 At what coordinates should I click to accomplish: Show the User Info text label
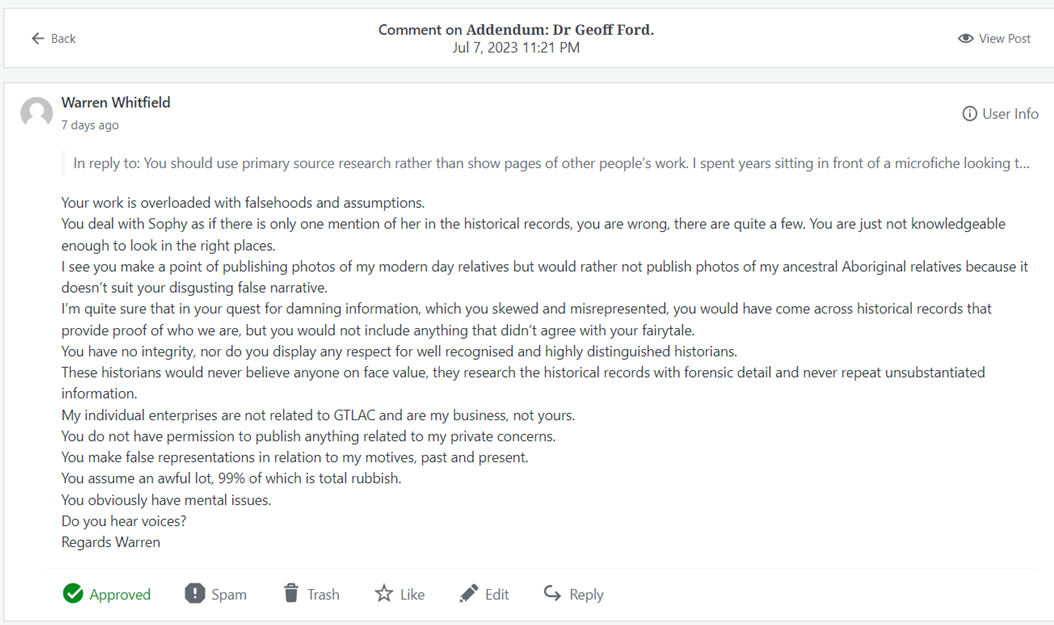click(x=1010, y=114)
